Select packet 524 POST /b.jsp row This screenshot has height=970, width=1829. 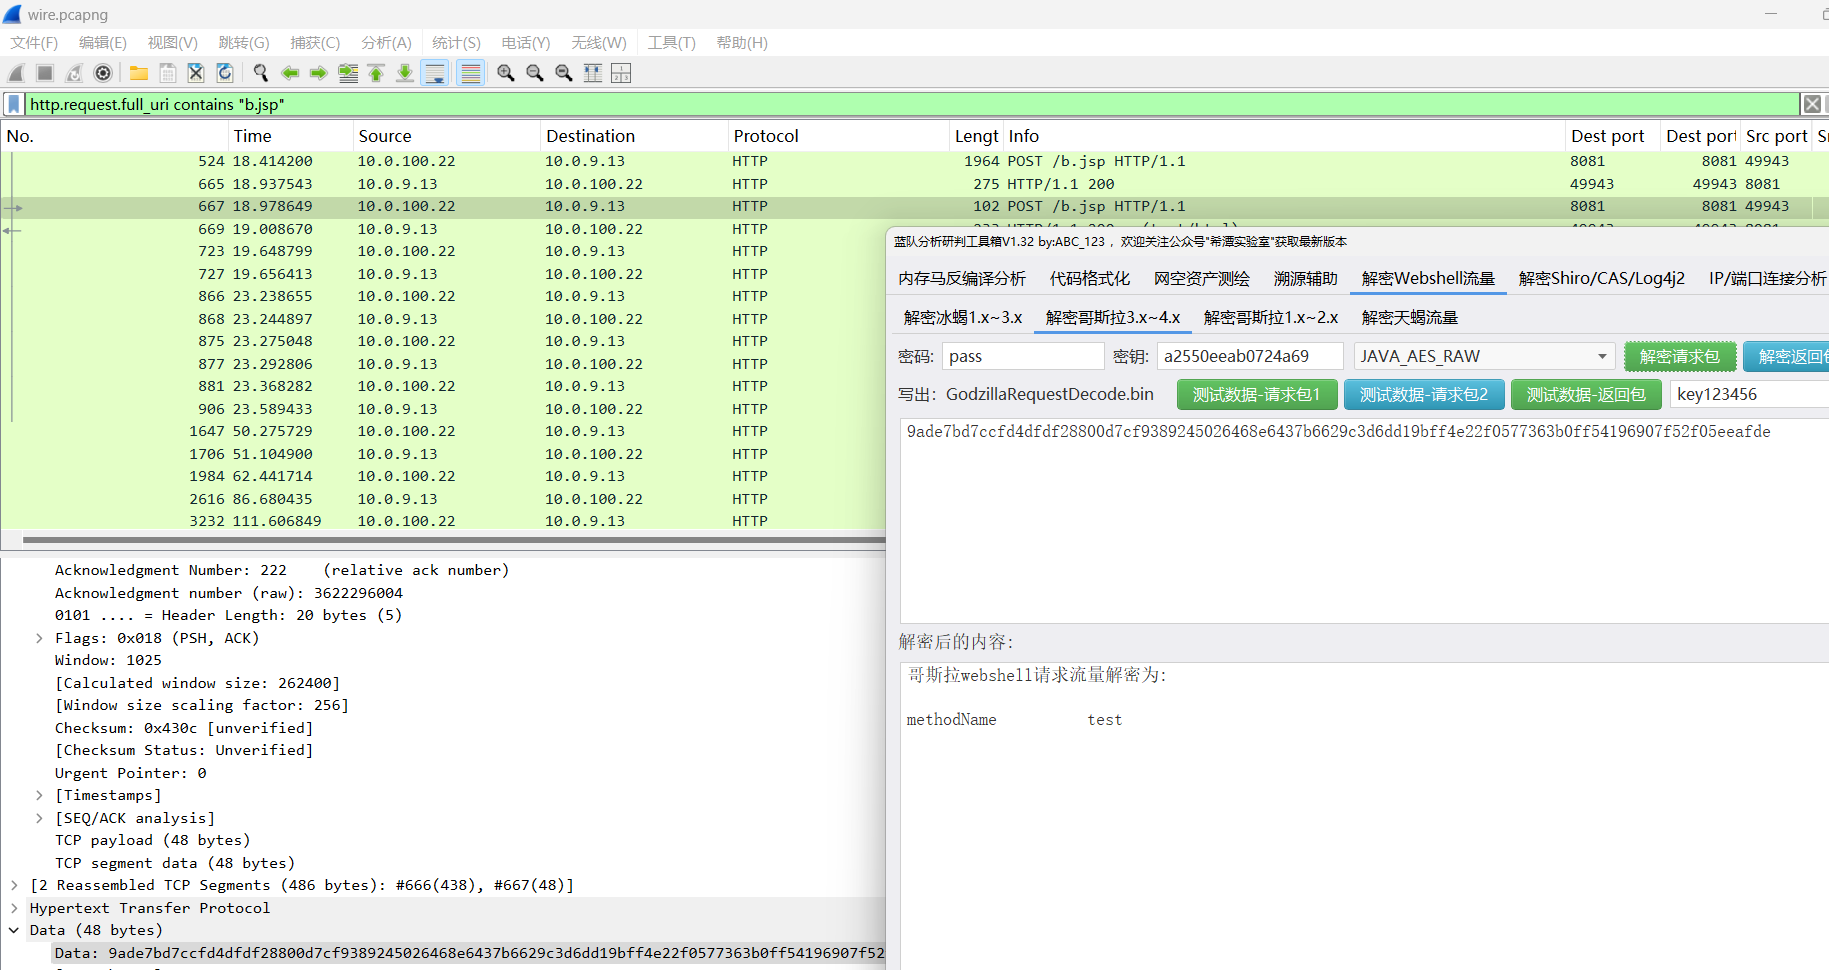click(914, 161)
